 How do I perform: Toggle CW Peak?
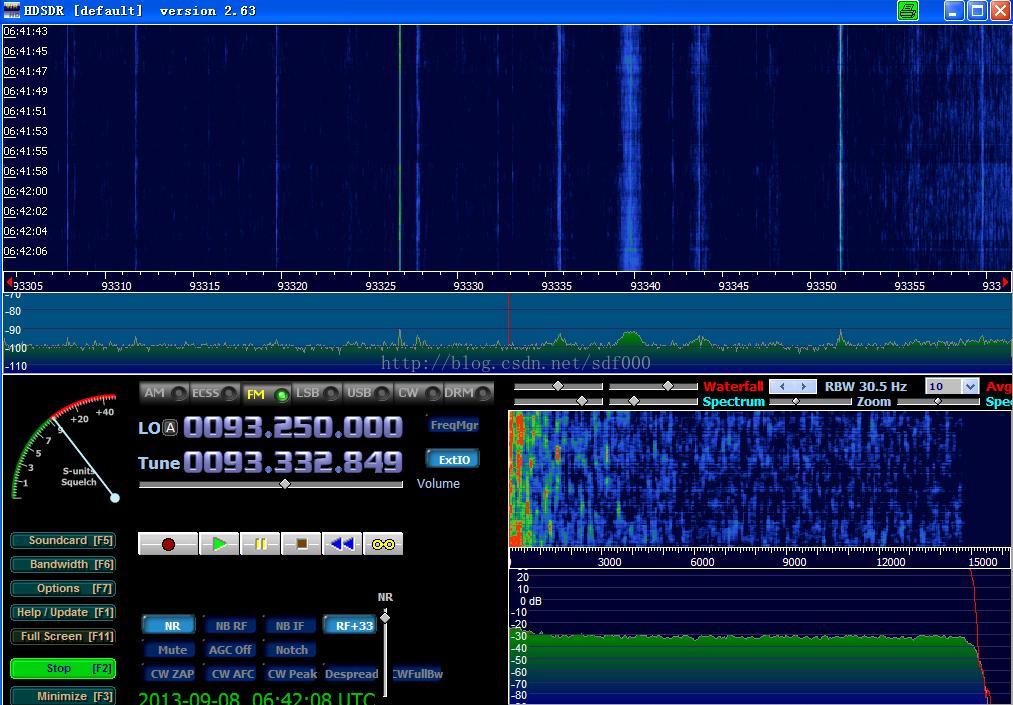[291, 673]
